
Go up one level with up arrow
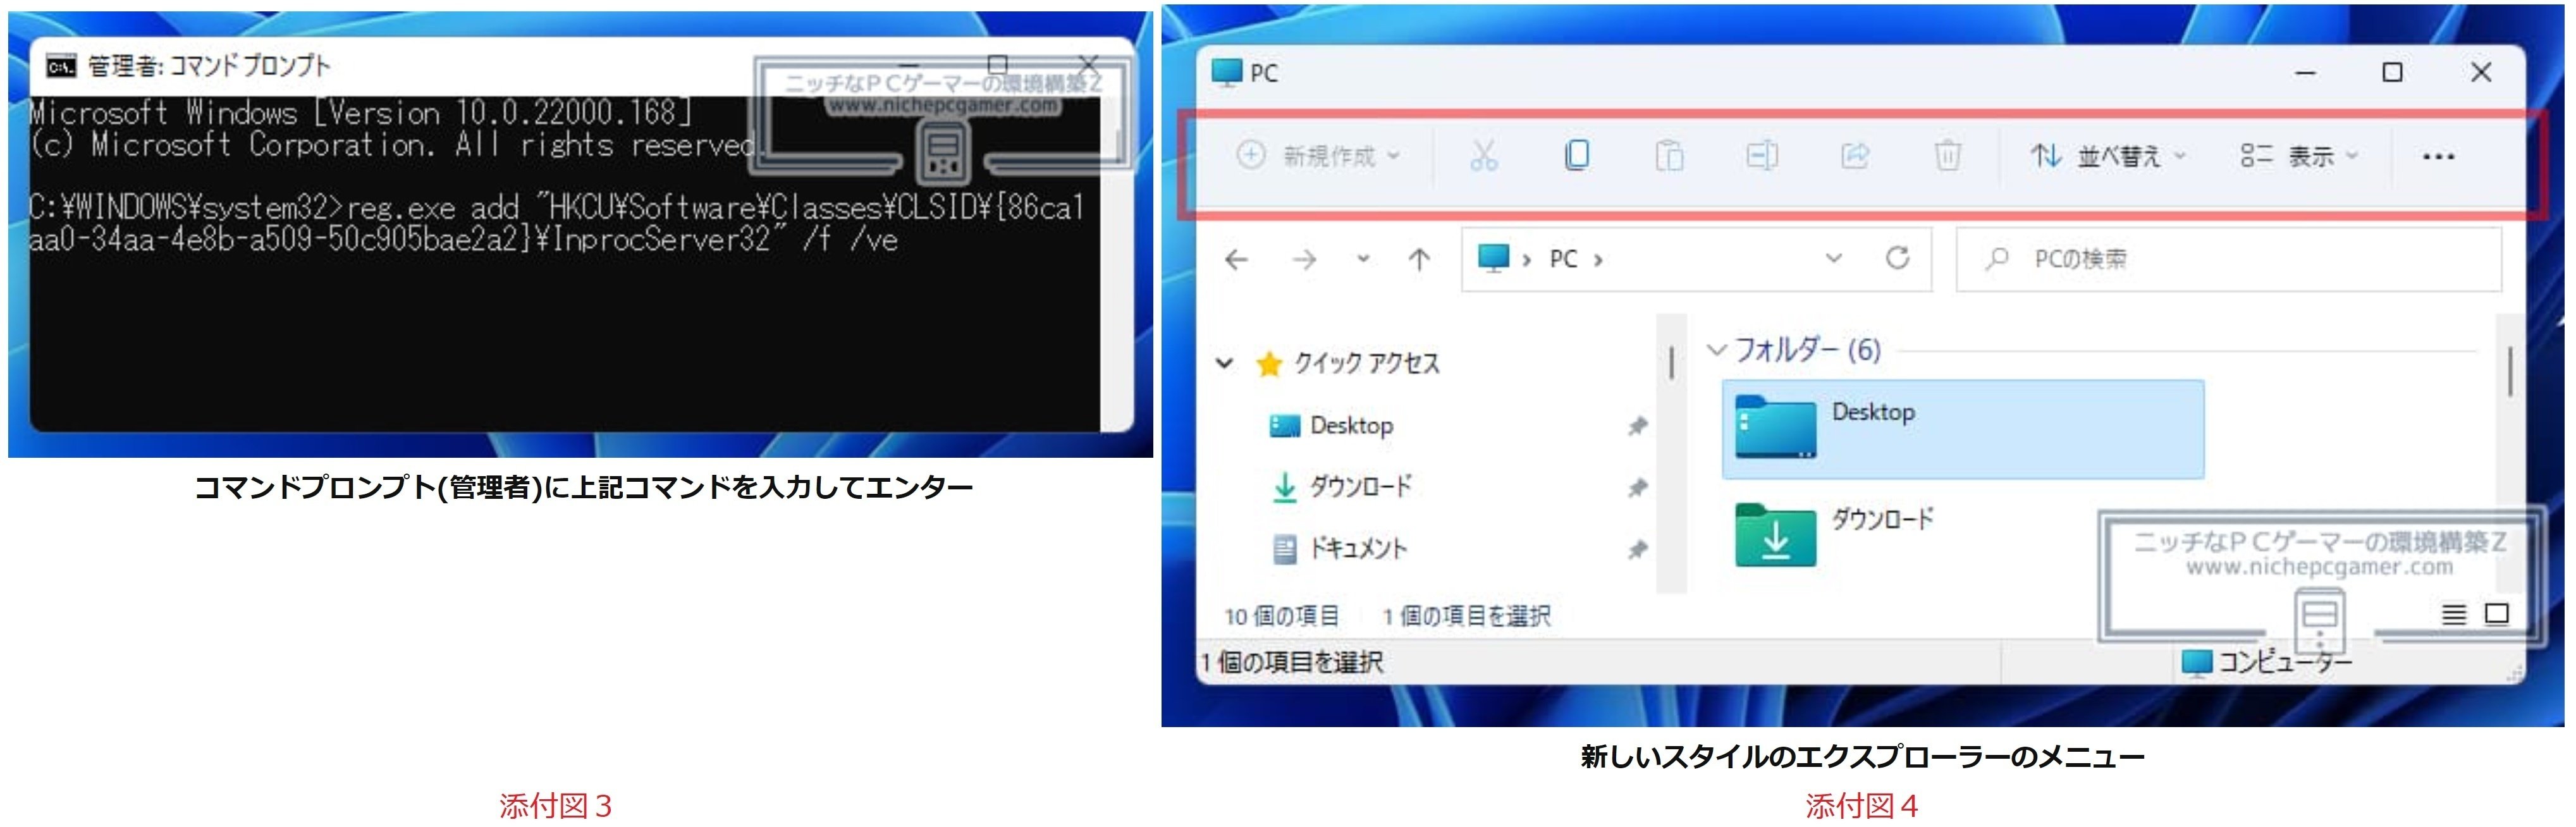click(1418, 260)
